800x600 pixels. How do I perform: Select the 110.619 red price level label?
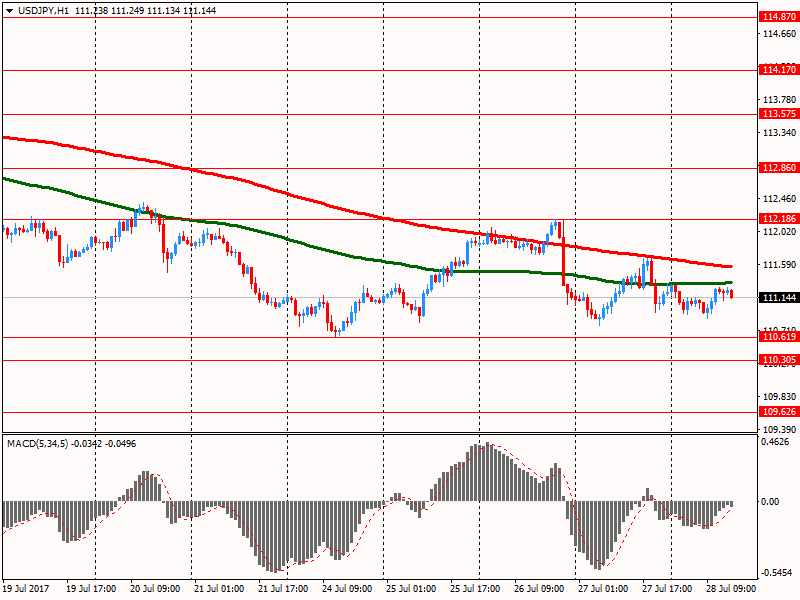779,337
